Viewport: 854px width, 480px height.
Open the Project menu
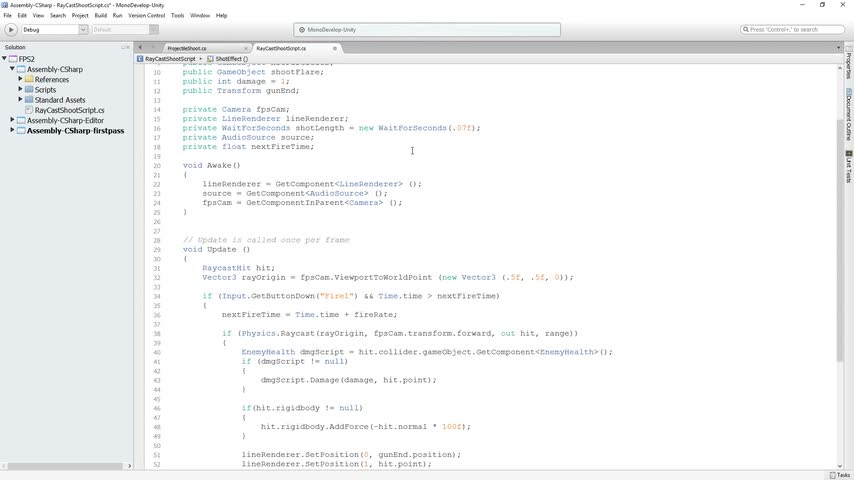[80, 15]
